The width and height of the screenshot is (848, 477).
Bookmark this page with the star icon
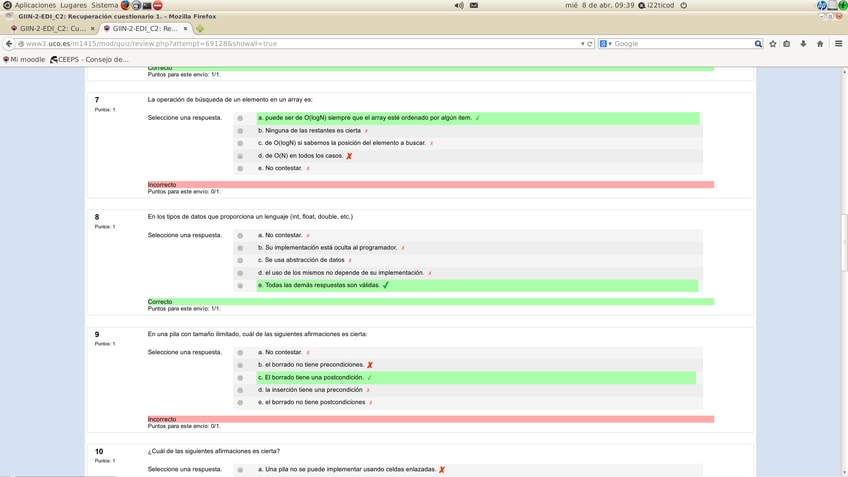tap(773, 44)
